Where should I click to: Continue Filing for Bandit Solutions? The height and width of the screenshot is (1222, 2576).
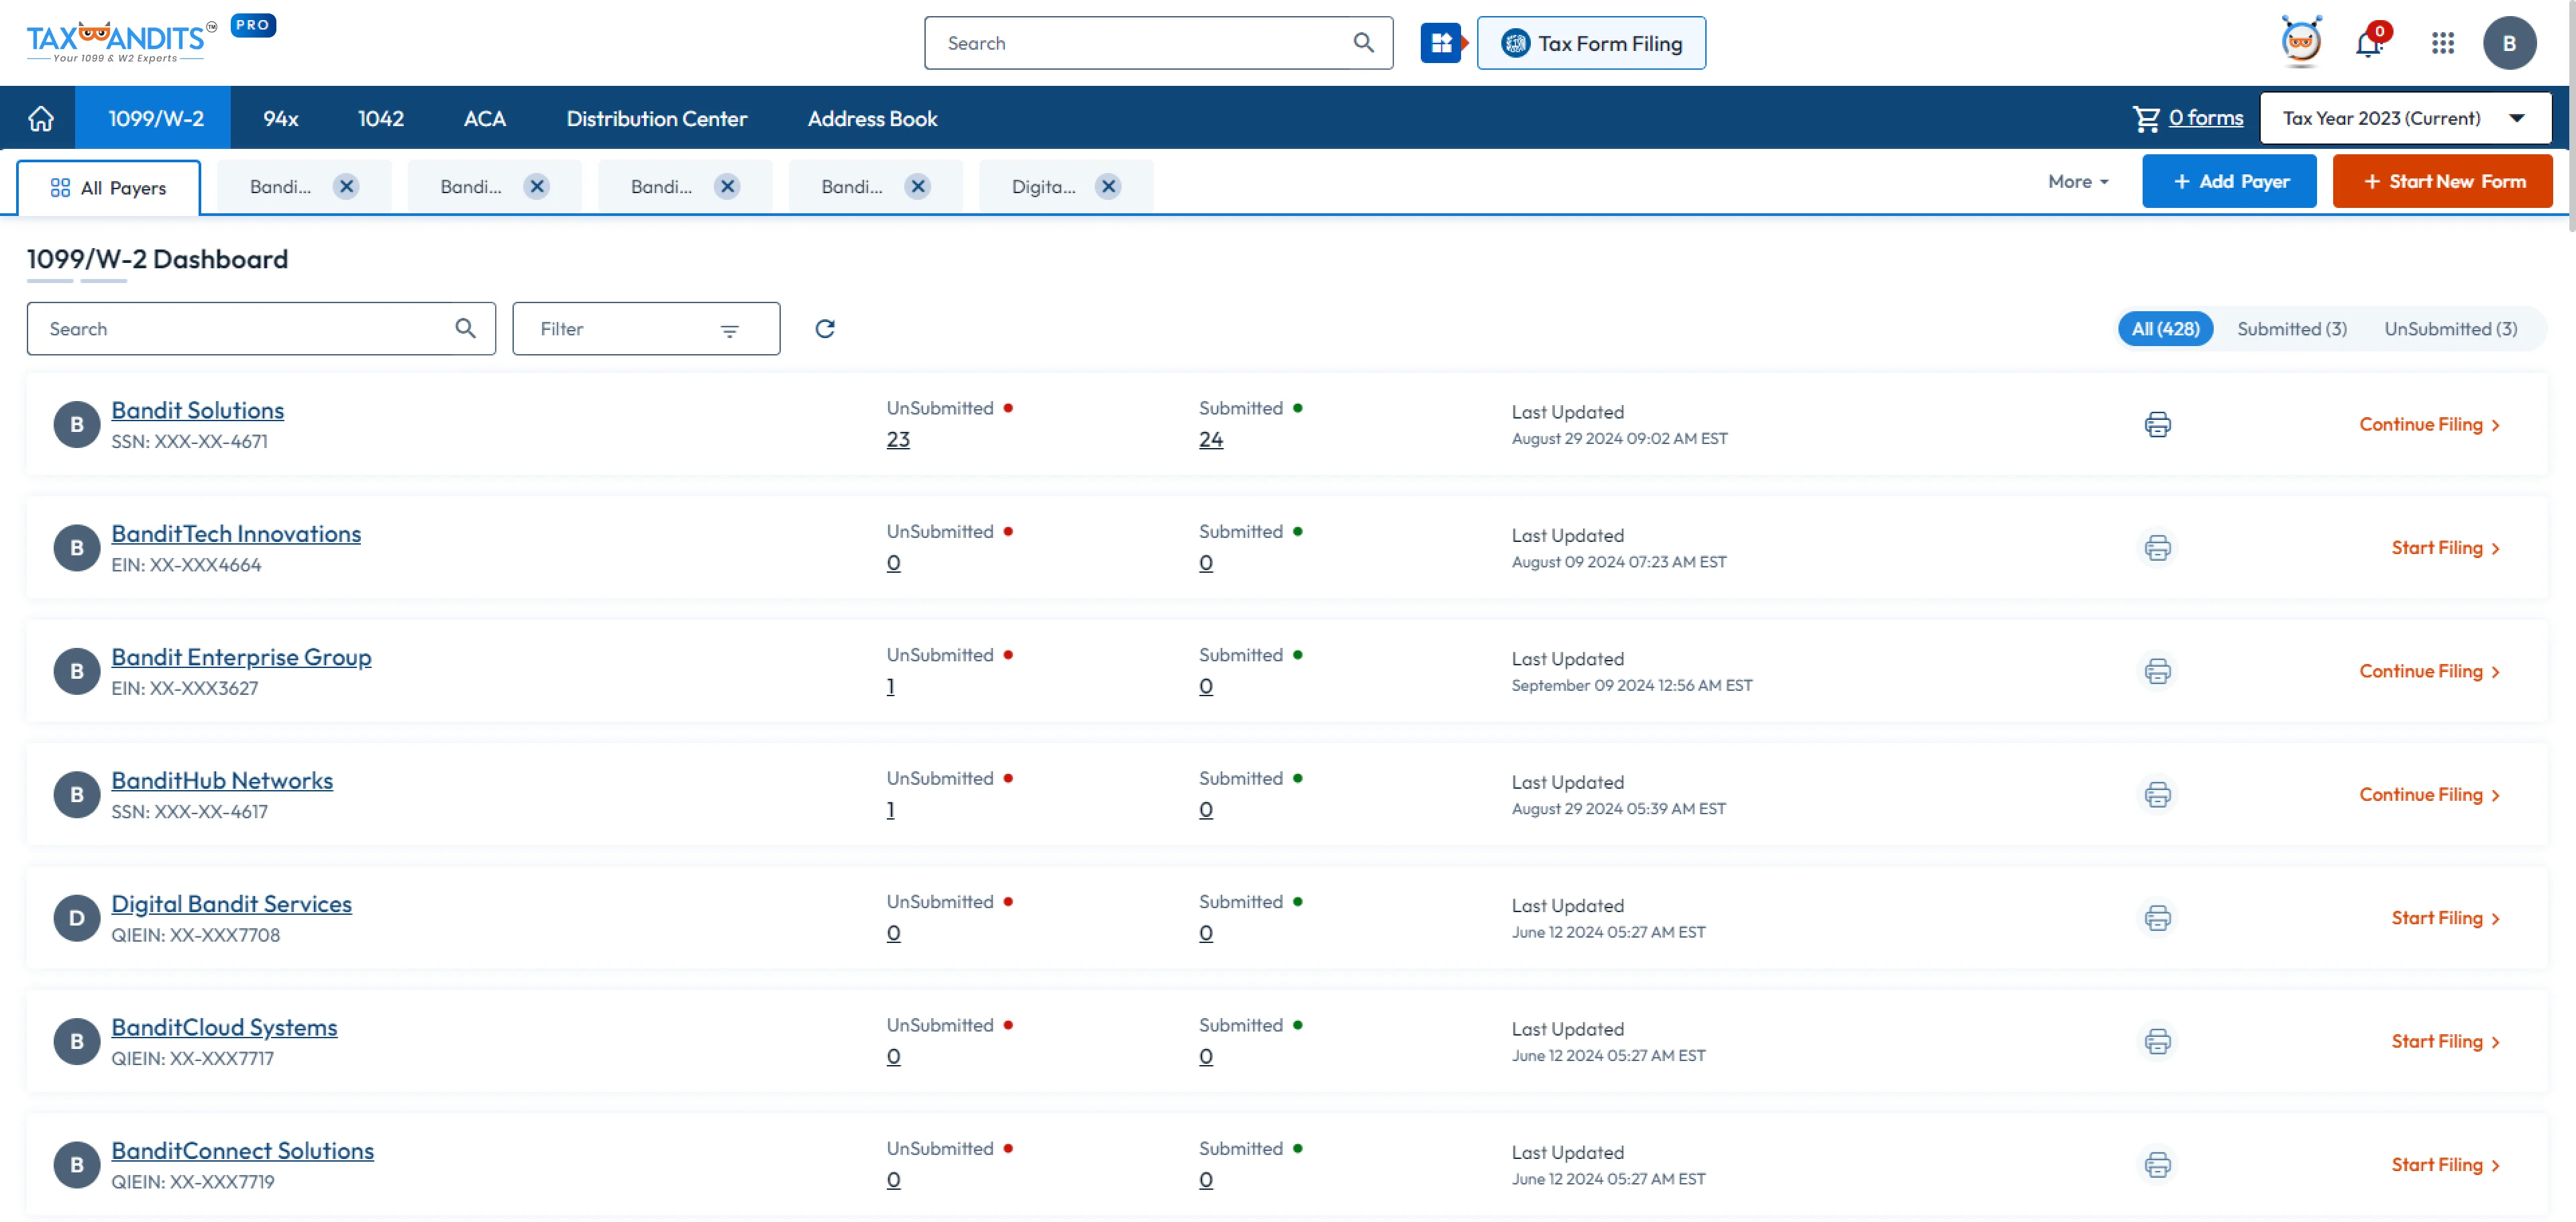tap(2429, 424)
